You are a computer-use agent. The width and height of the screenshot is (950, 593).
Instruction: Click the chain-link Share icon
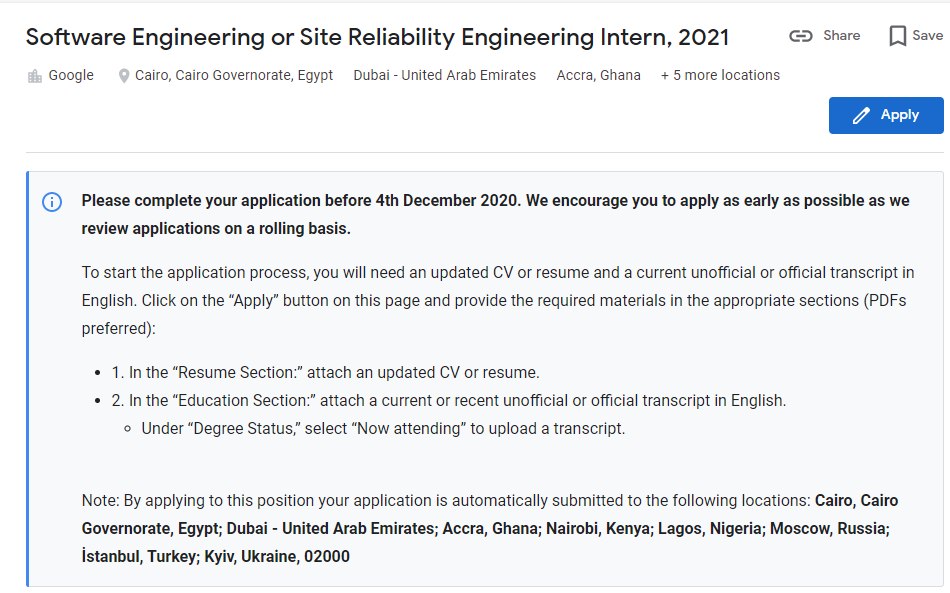800,36
